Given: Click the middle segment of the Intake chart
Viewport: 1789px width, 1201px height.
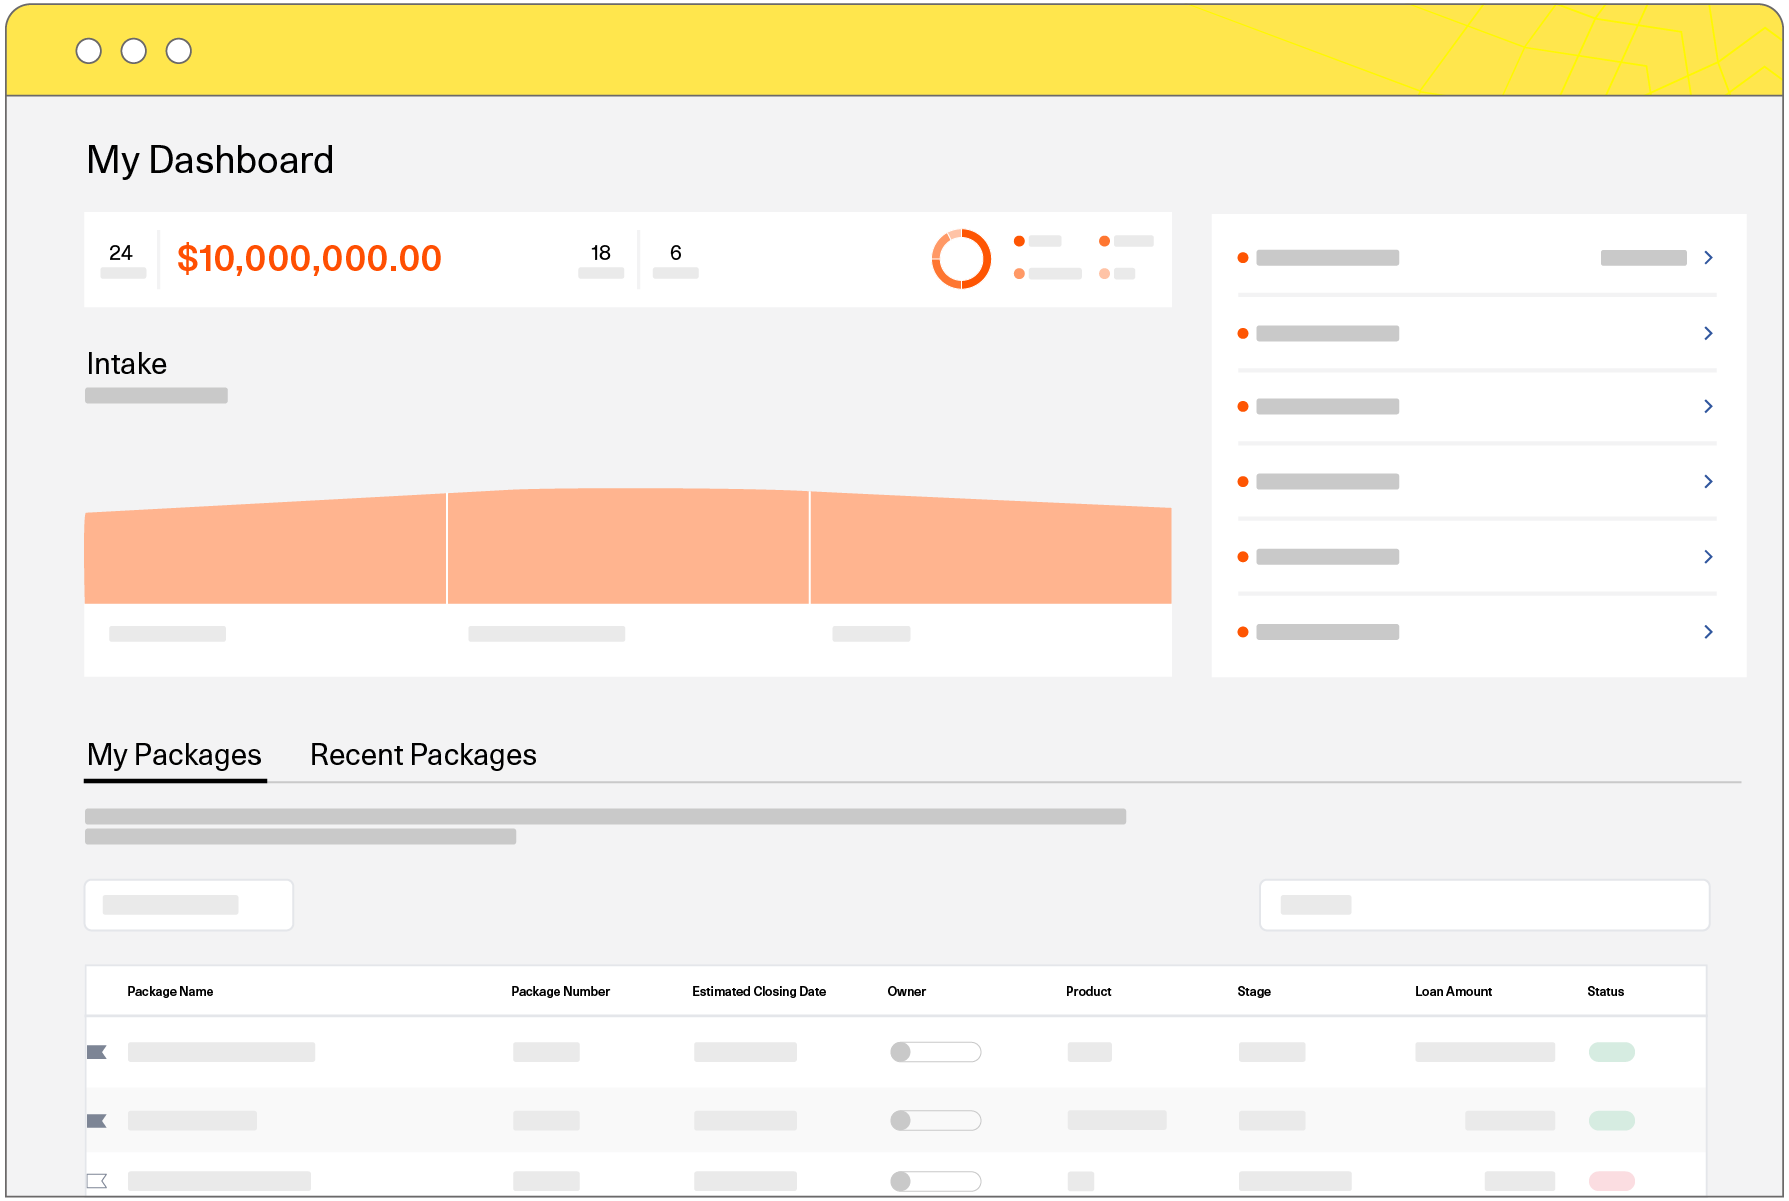Looking at the screenshot, I should point(628,548).
